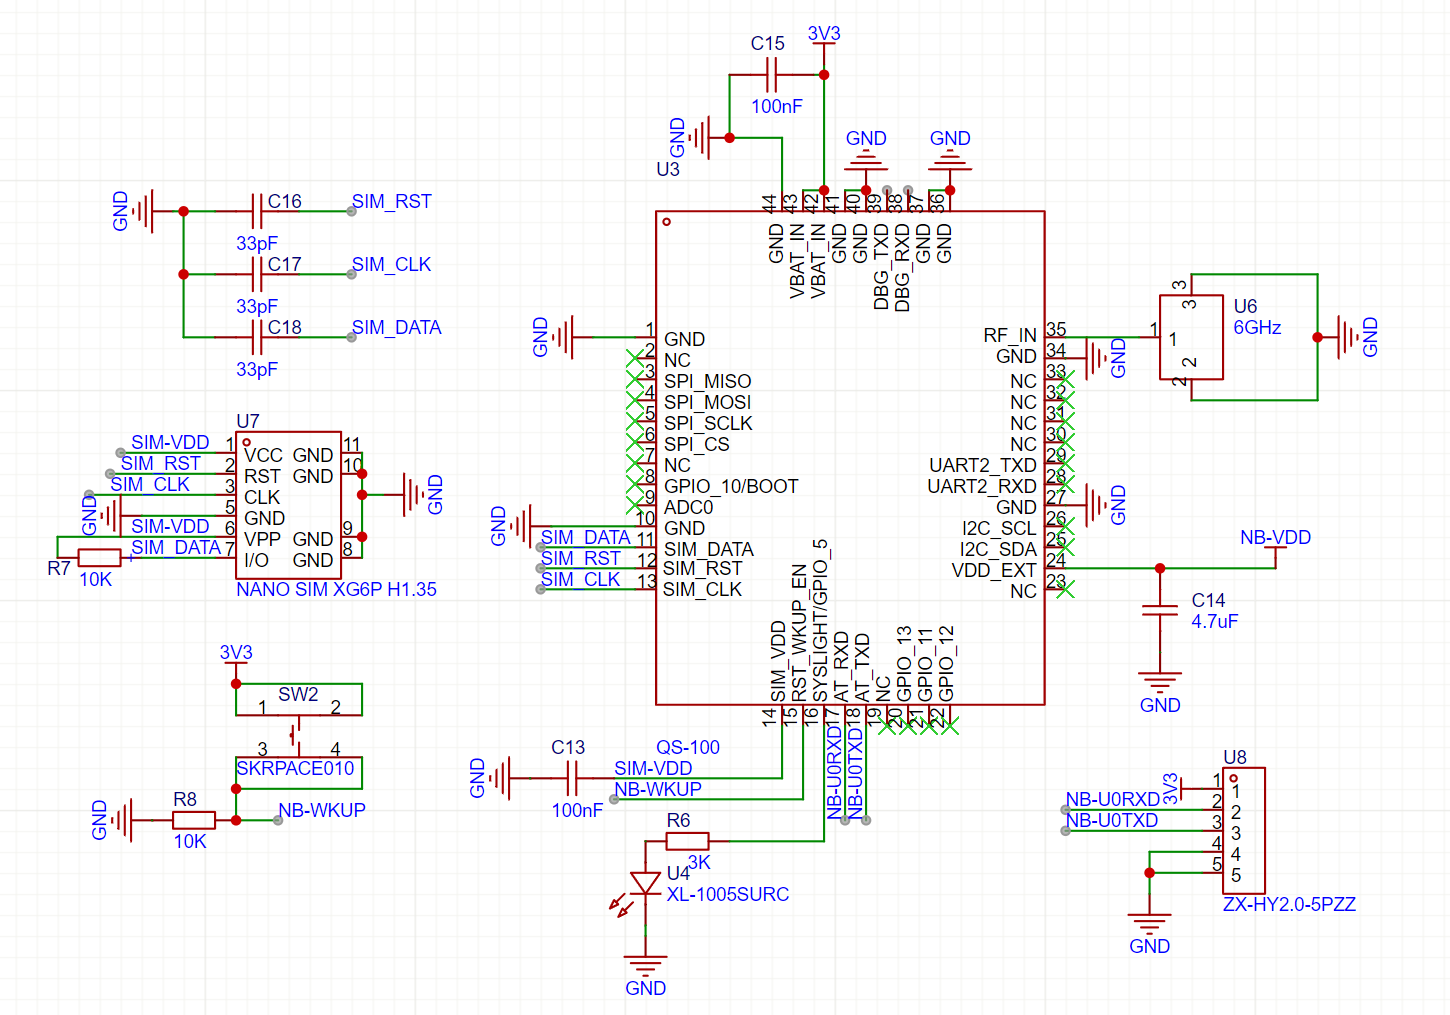Select the 100nF value under C15

click(777, 106)
